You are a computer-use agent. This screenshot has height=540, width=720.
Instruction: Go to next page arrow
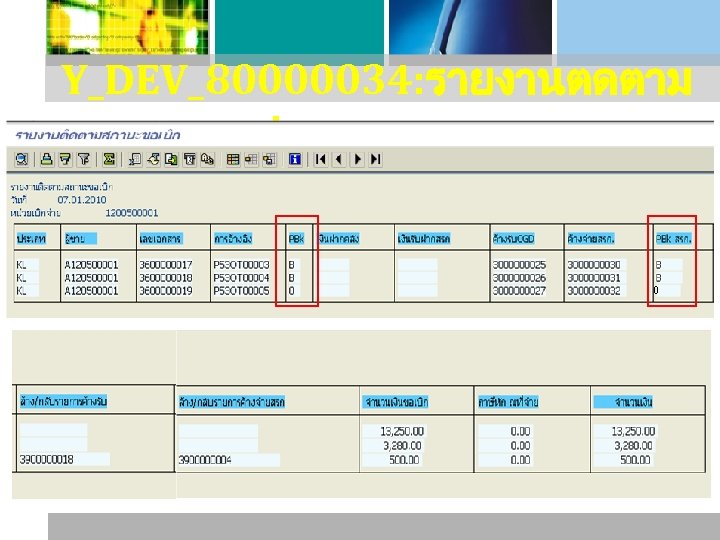[357, 159]
